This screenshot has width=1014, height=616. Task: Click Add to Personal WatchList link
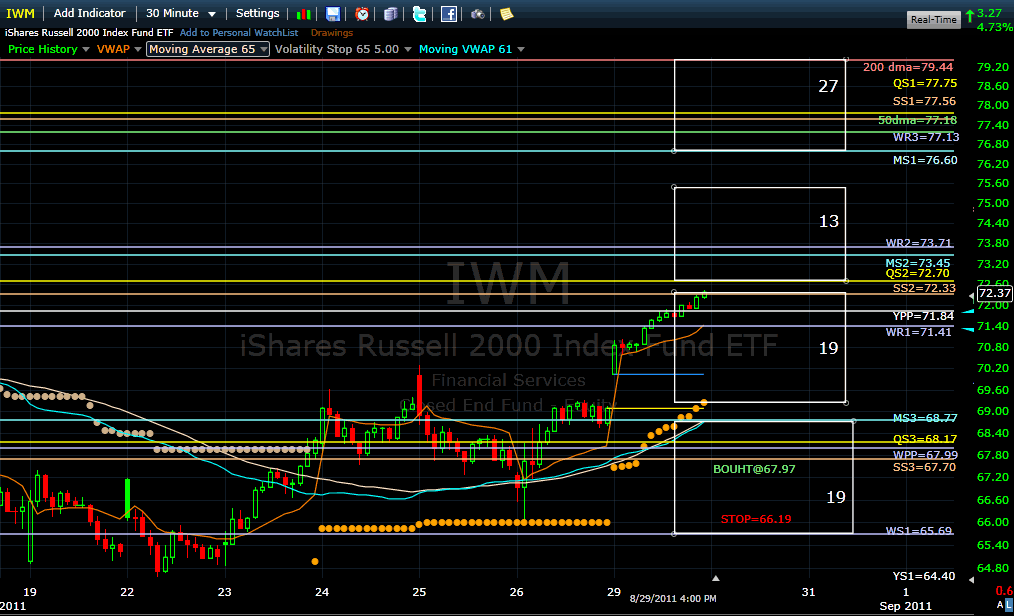pyautogui.click(x=239, y=33)
